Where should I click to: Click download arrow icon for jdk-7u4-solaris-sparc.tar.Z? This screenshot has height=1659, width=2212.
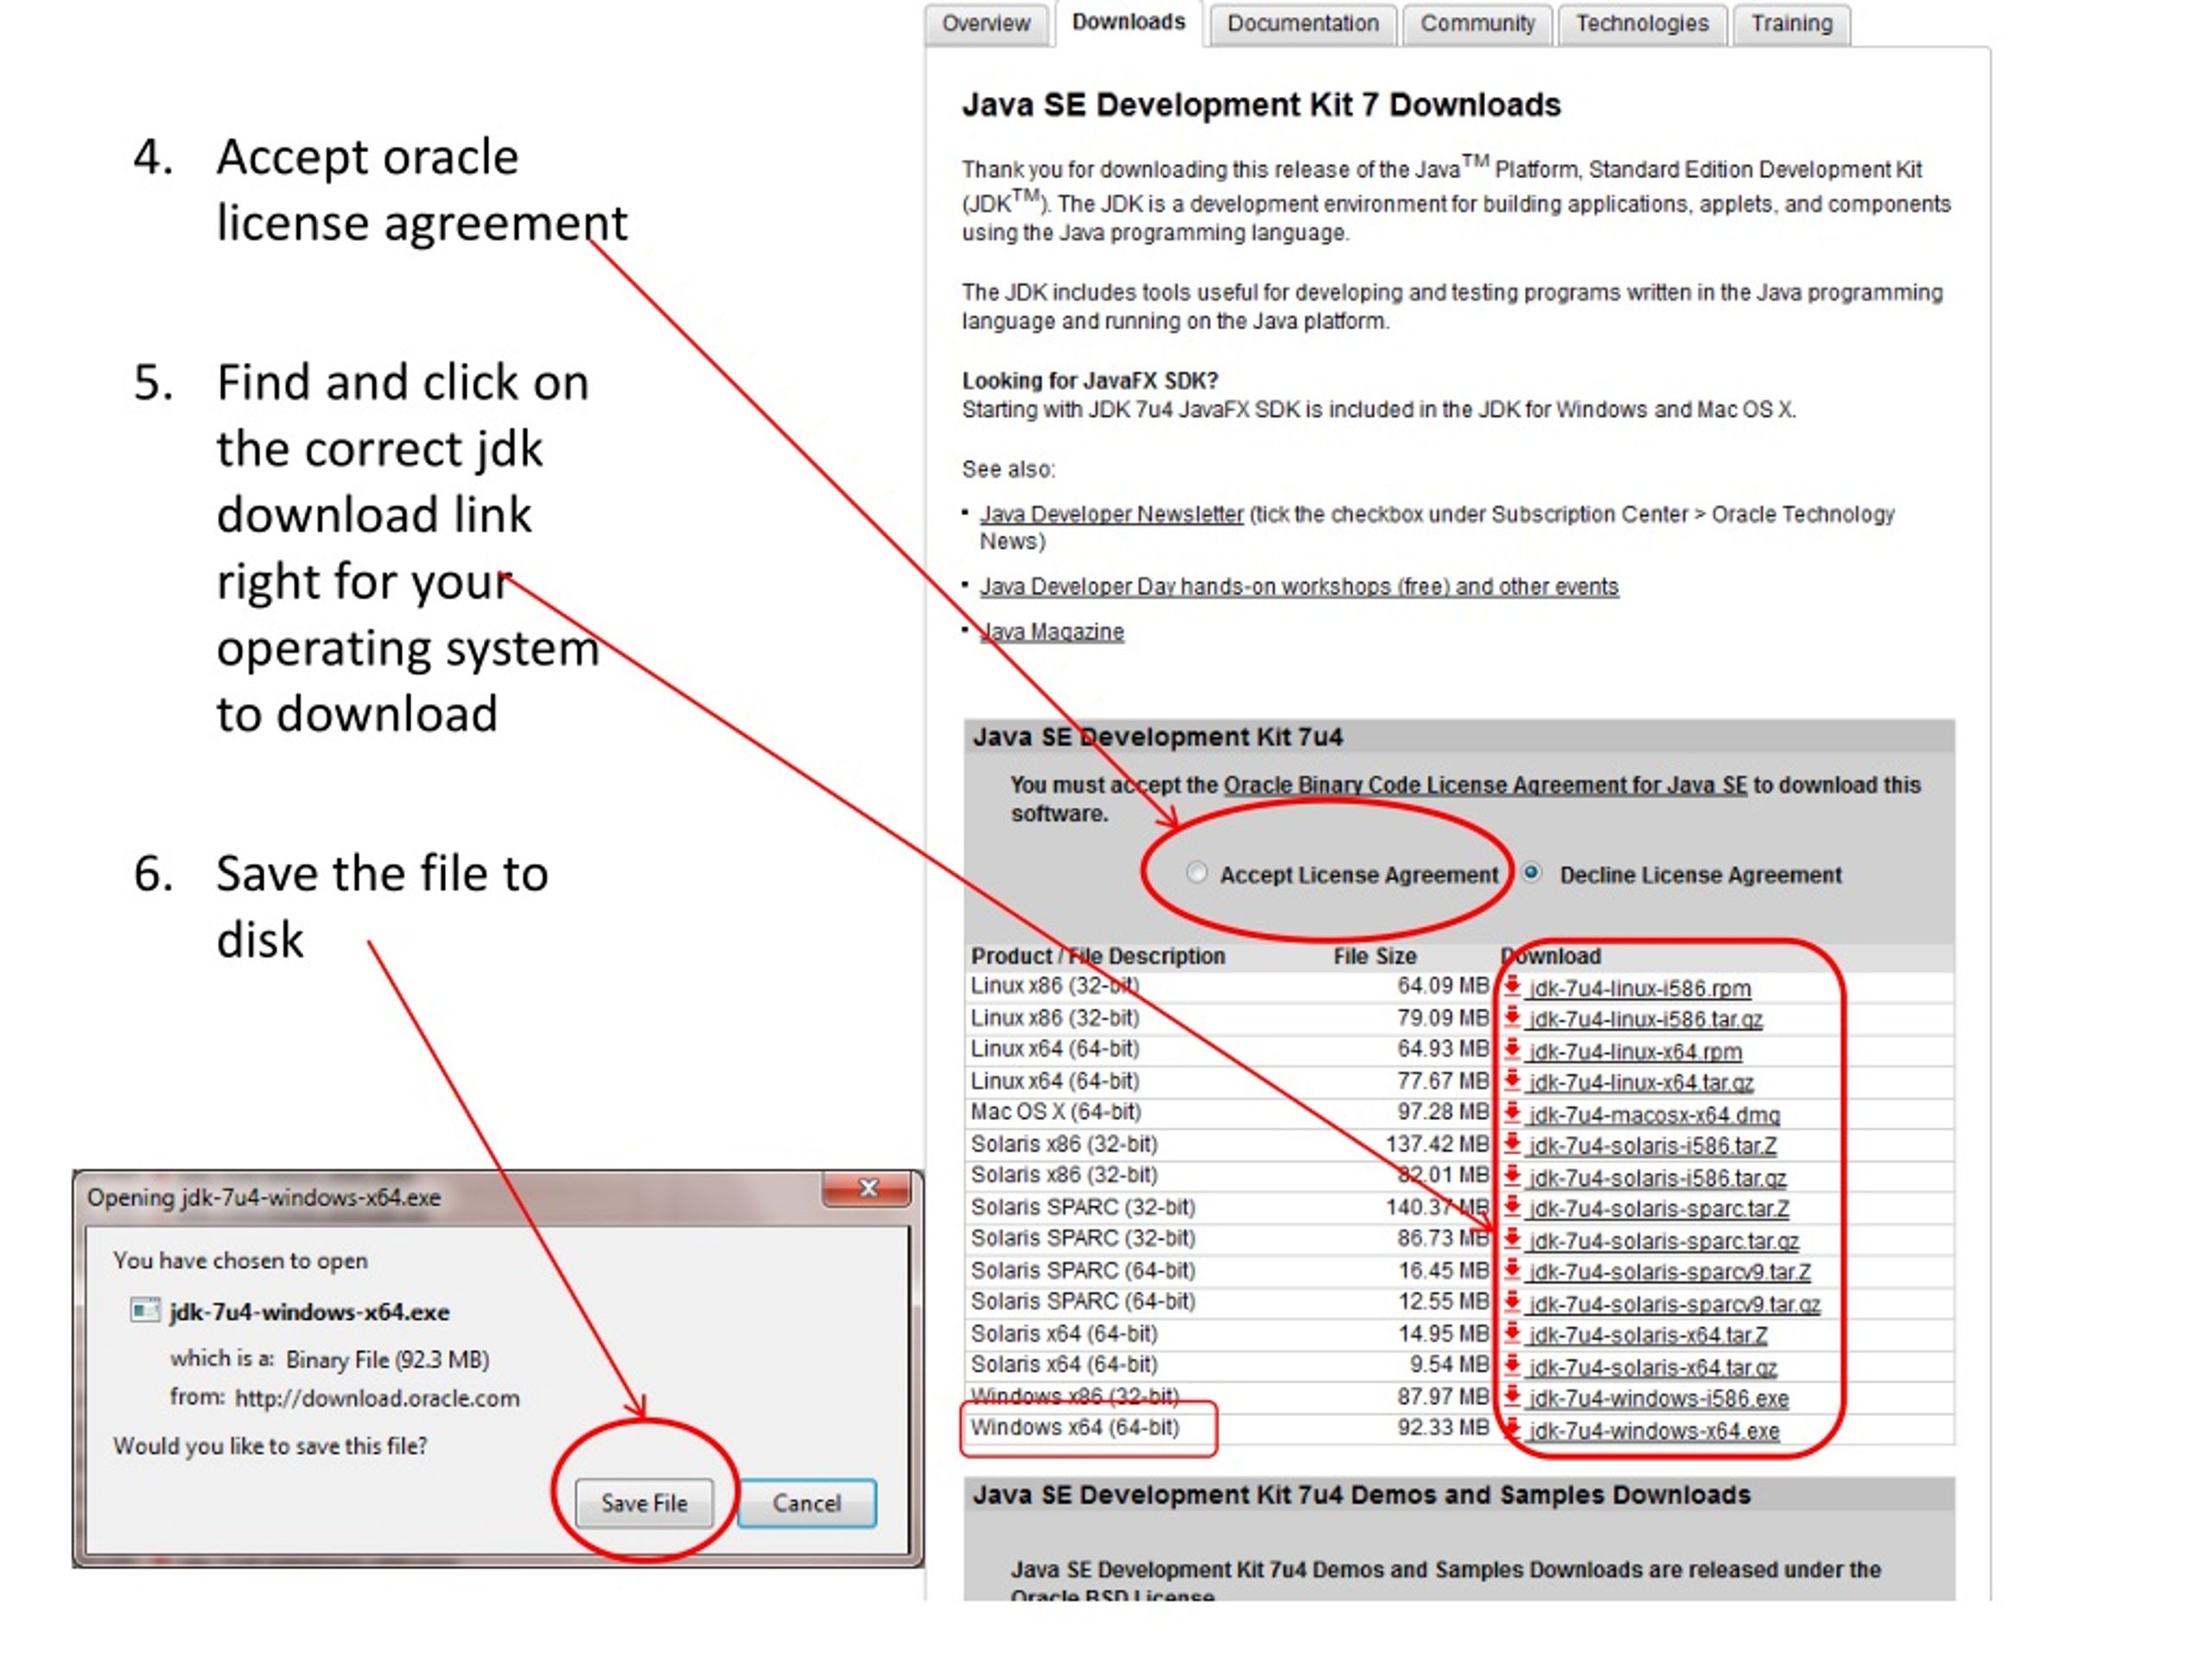point(1512,1207)
